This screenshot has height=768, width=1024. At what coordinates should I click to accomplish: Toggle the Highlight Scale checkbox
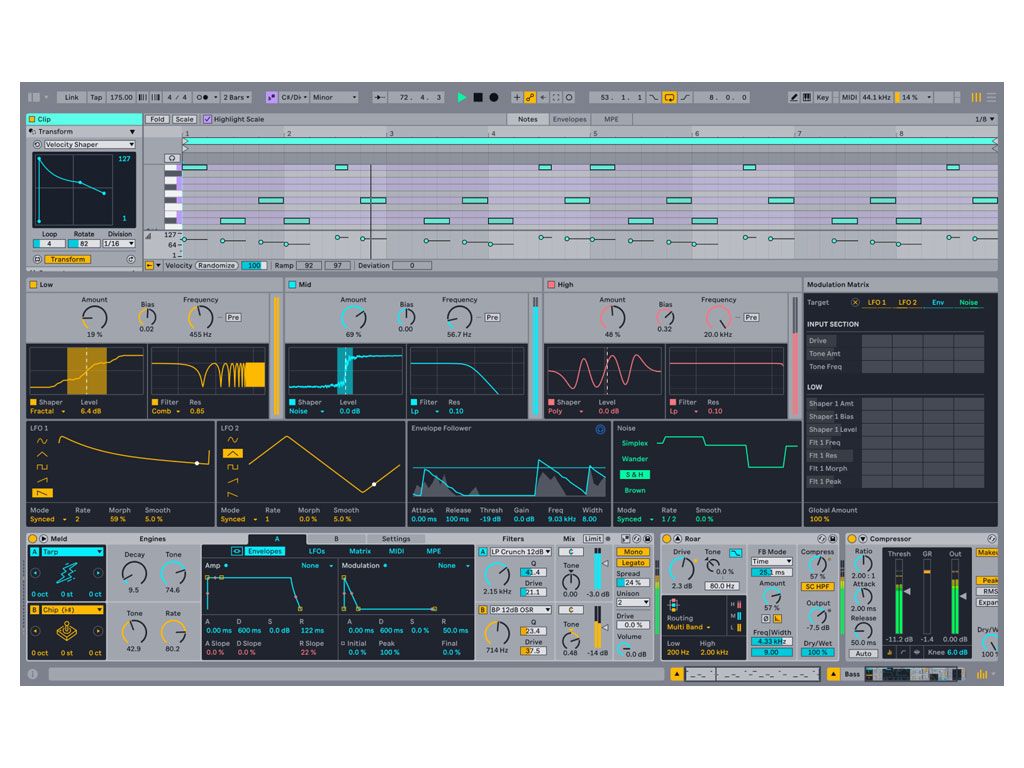click(208, 119)
